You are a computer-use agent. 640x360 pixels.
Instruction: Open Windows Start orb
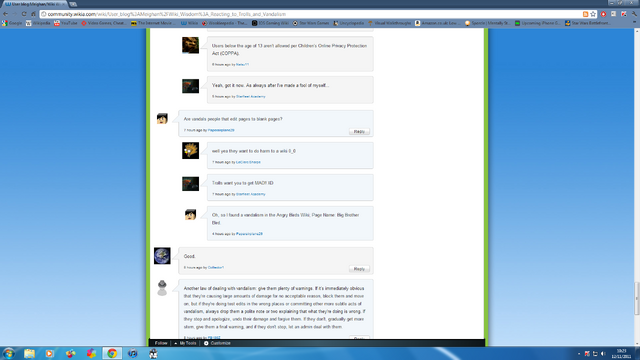tap(9, 353)
